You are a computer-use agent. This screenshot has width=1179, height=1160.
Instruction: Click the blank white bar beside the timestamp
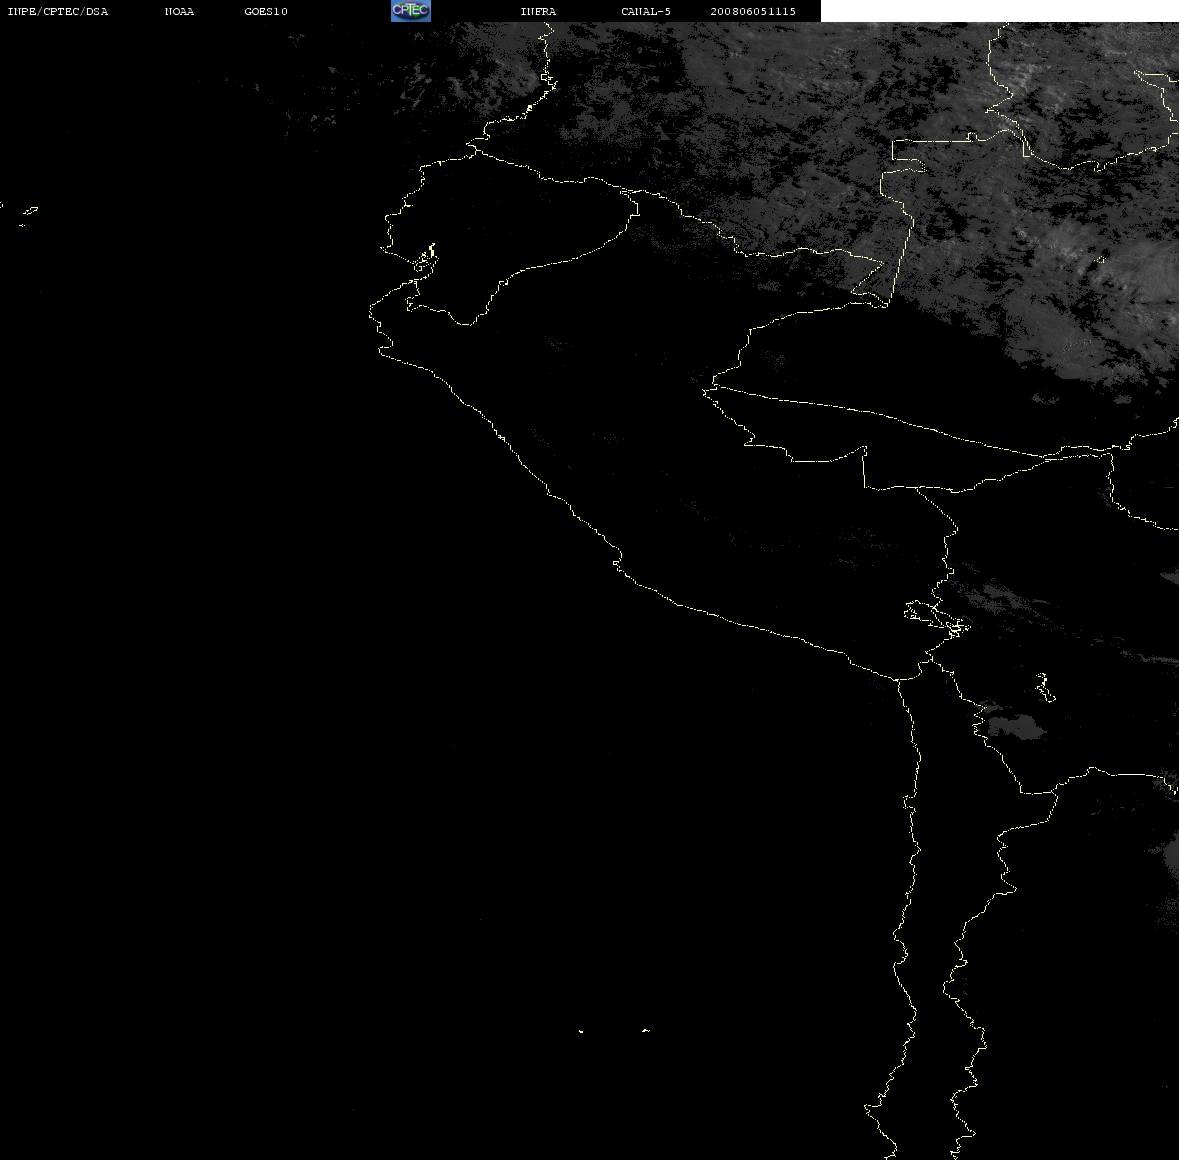coord(999,11)
